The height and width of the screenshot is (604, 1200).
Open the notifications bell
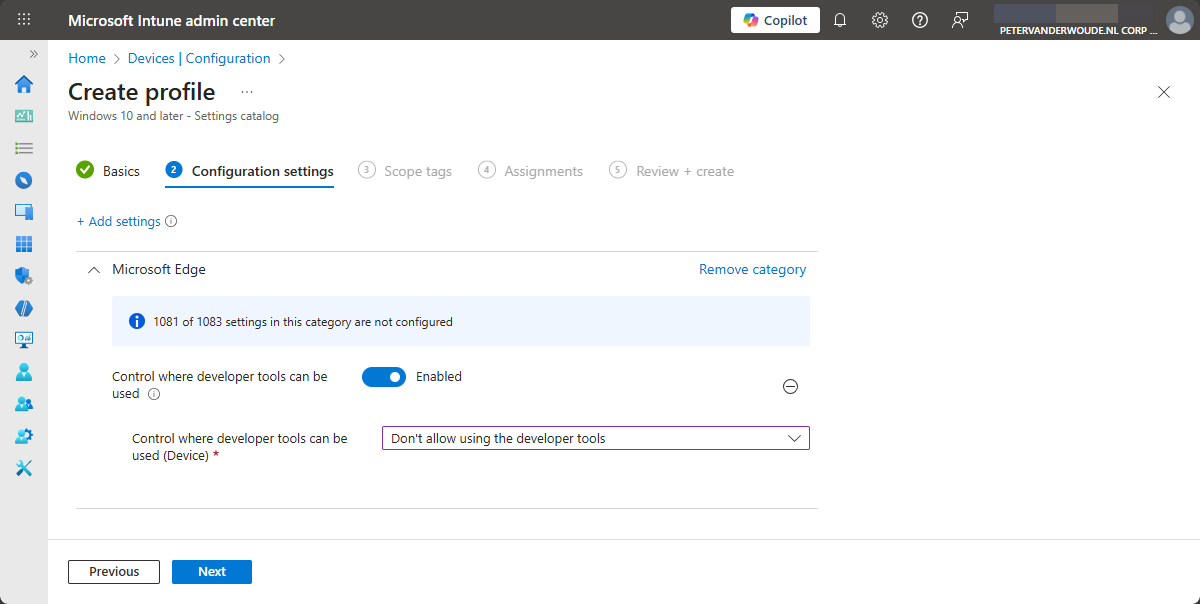click(840, 20)
